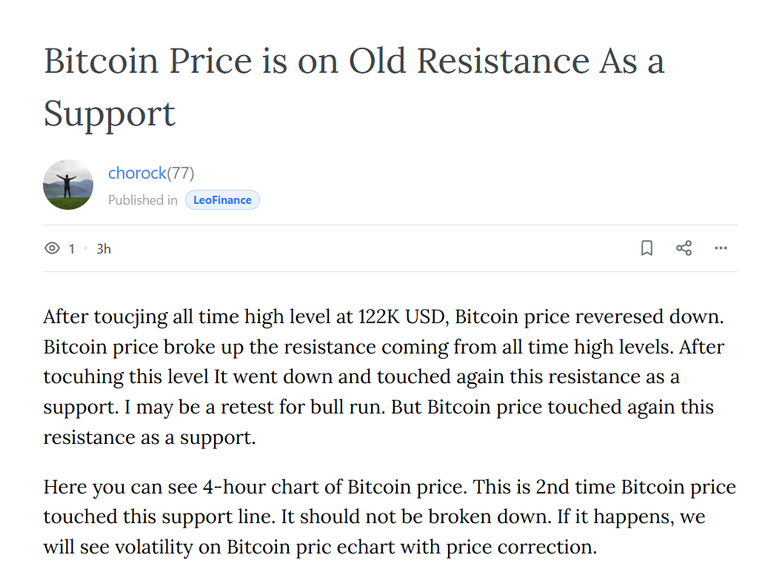Click the view count number 1

pos(72,249)
